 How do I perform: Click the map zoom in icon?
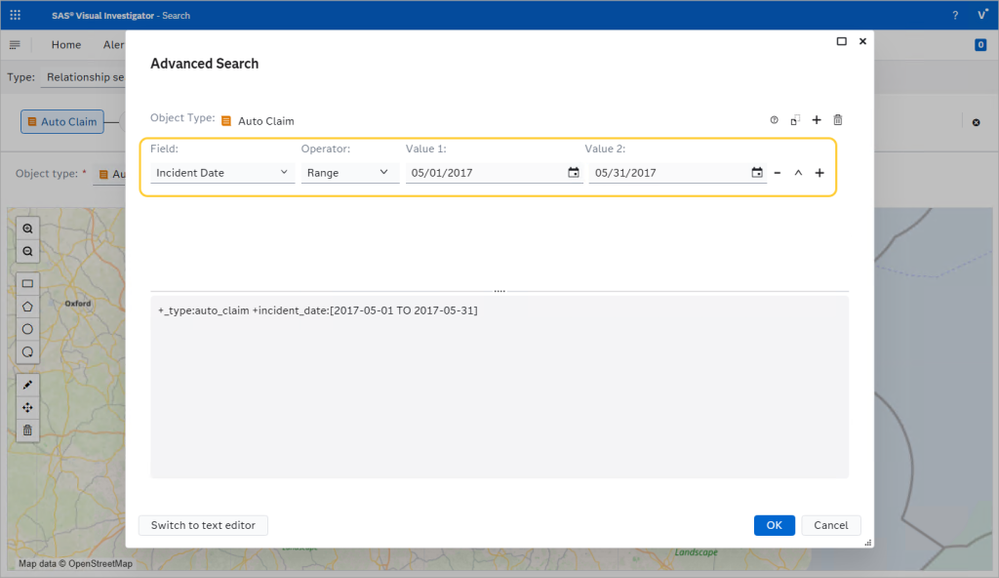point(28,229)
